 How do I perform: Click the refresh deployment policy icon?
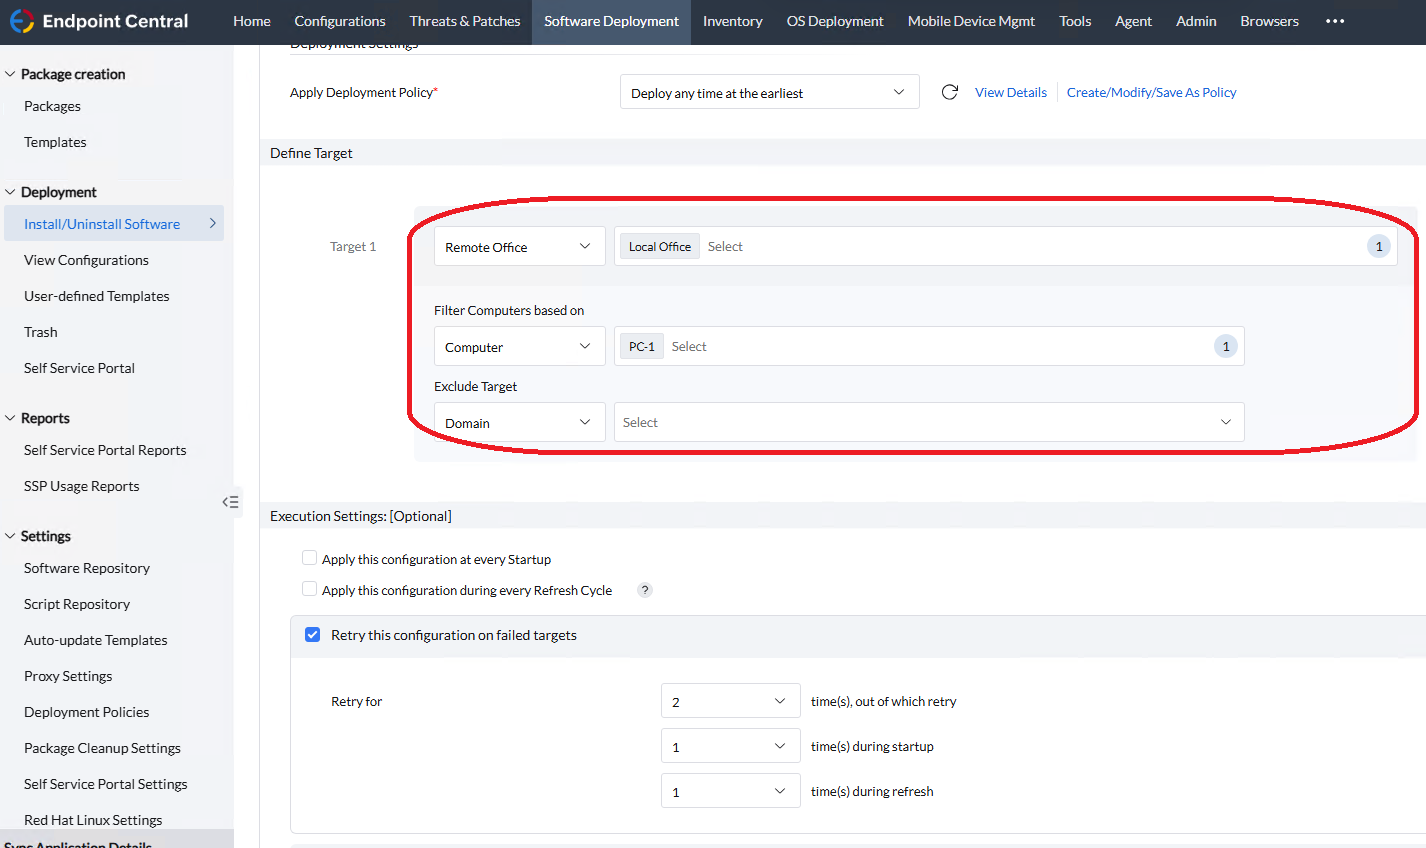[950, 92]
